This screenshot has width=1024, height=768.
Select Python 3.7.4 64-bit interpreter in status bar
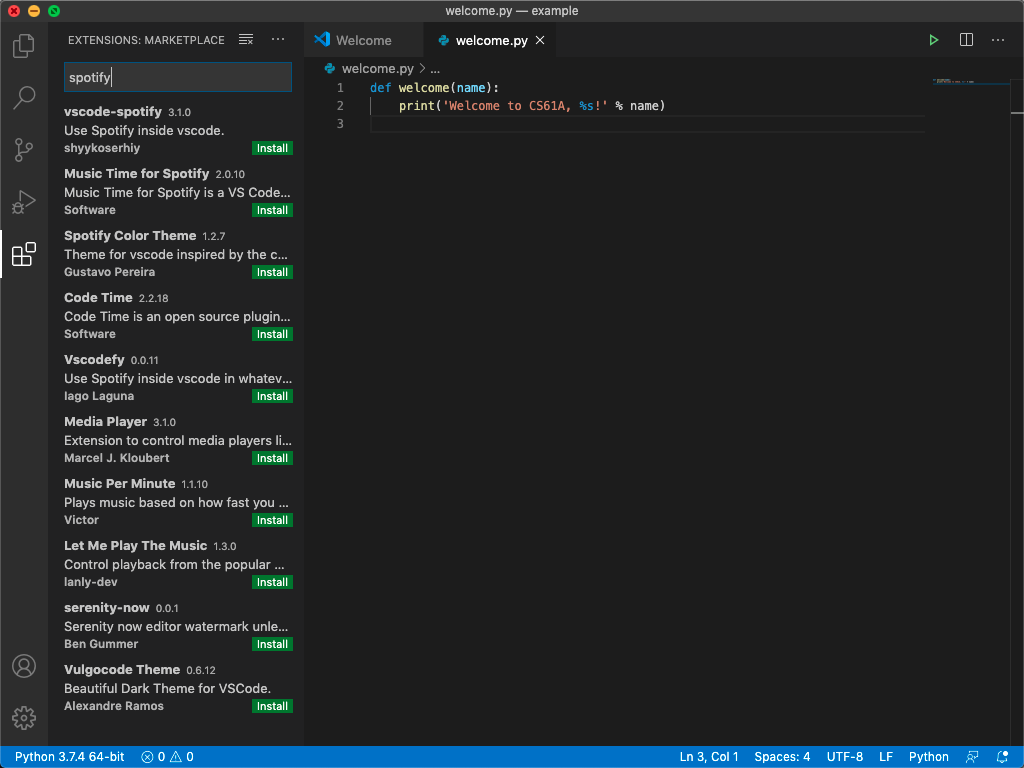coord(69,757)
